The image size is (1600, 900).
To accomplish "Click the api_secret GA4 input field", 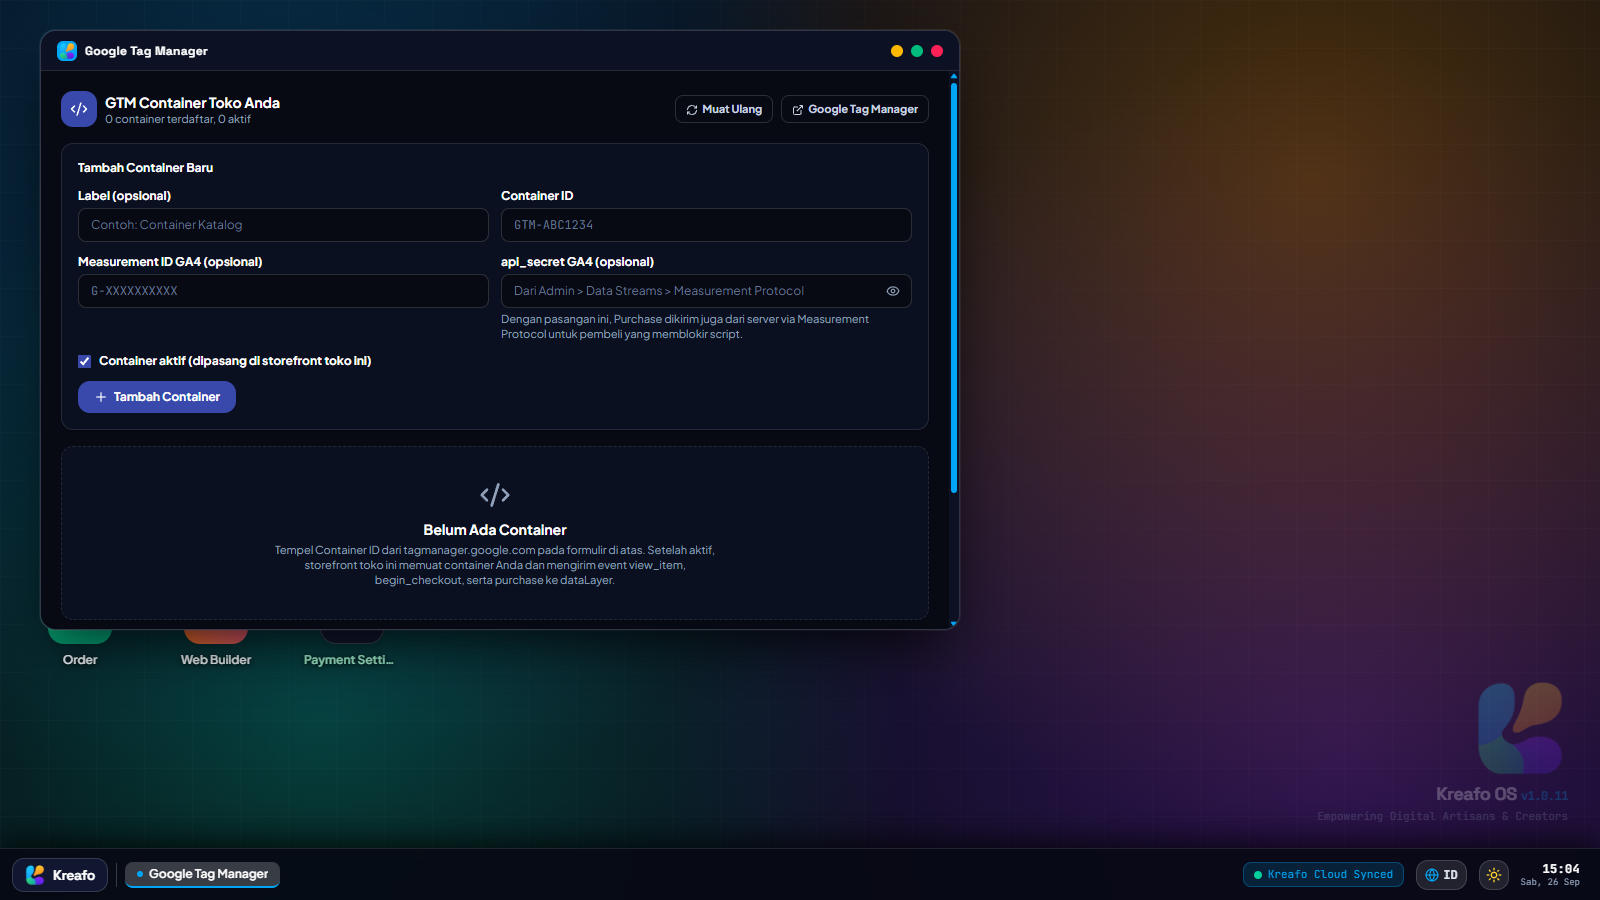I will (x=706, y=291).
